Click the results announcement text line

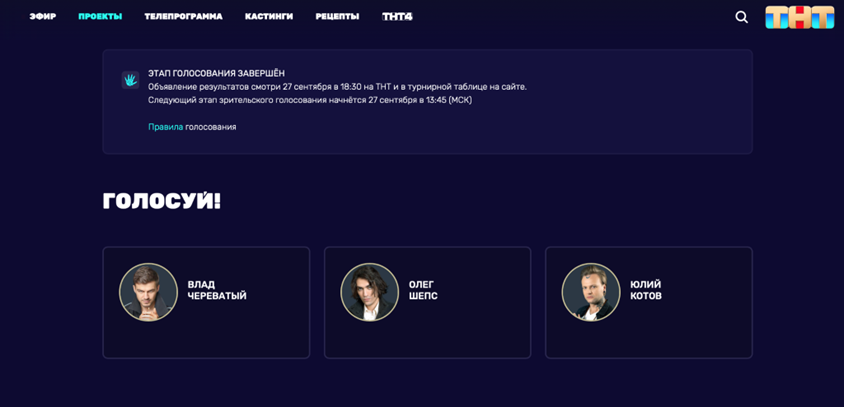[x=337, y=87]
